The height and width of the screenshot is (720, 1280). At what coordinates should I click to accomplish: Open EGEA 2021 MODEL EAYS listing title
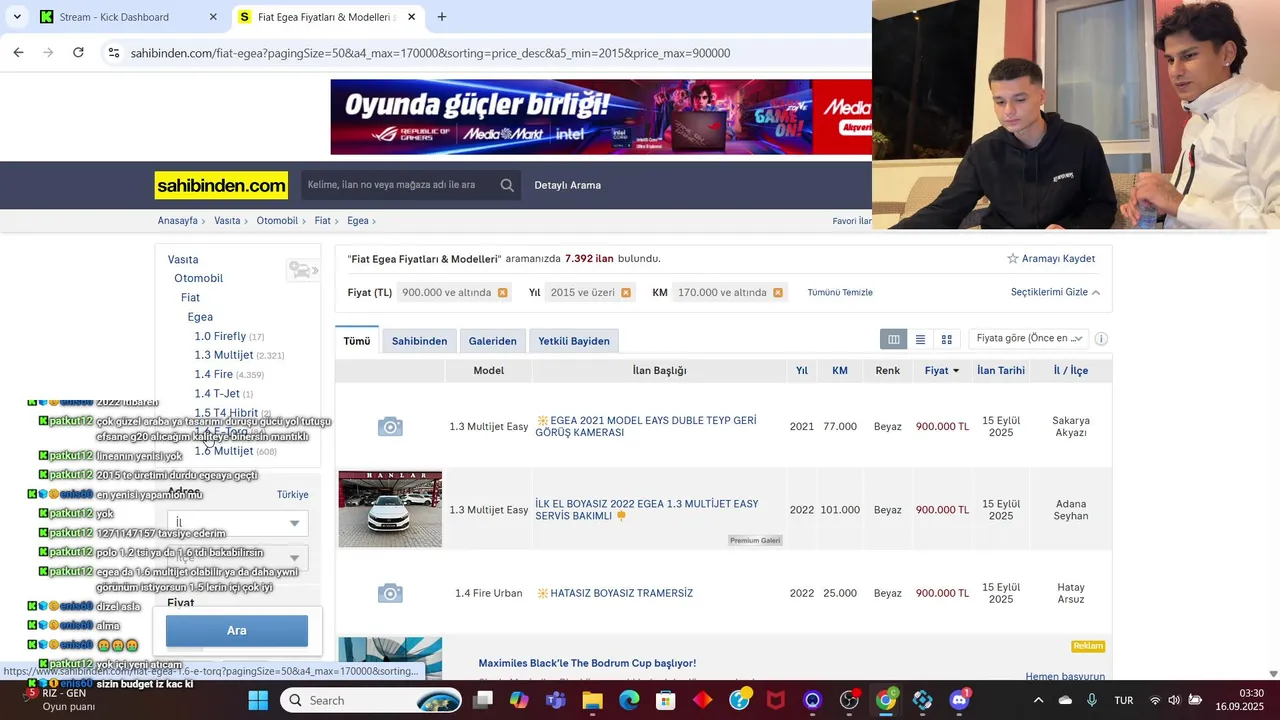[646, 427]
